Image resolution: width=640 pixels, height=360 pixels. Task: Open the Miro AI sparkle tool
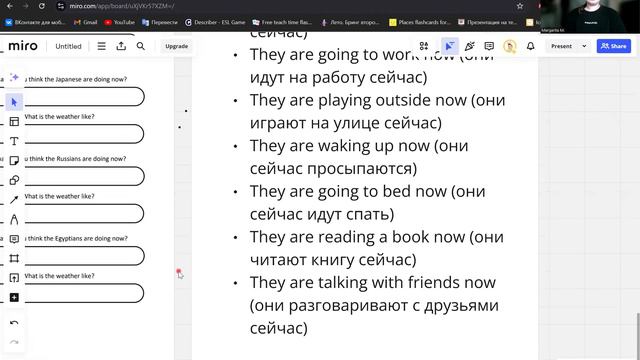14,78
